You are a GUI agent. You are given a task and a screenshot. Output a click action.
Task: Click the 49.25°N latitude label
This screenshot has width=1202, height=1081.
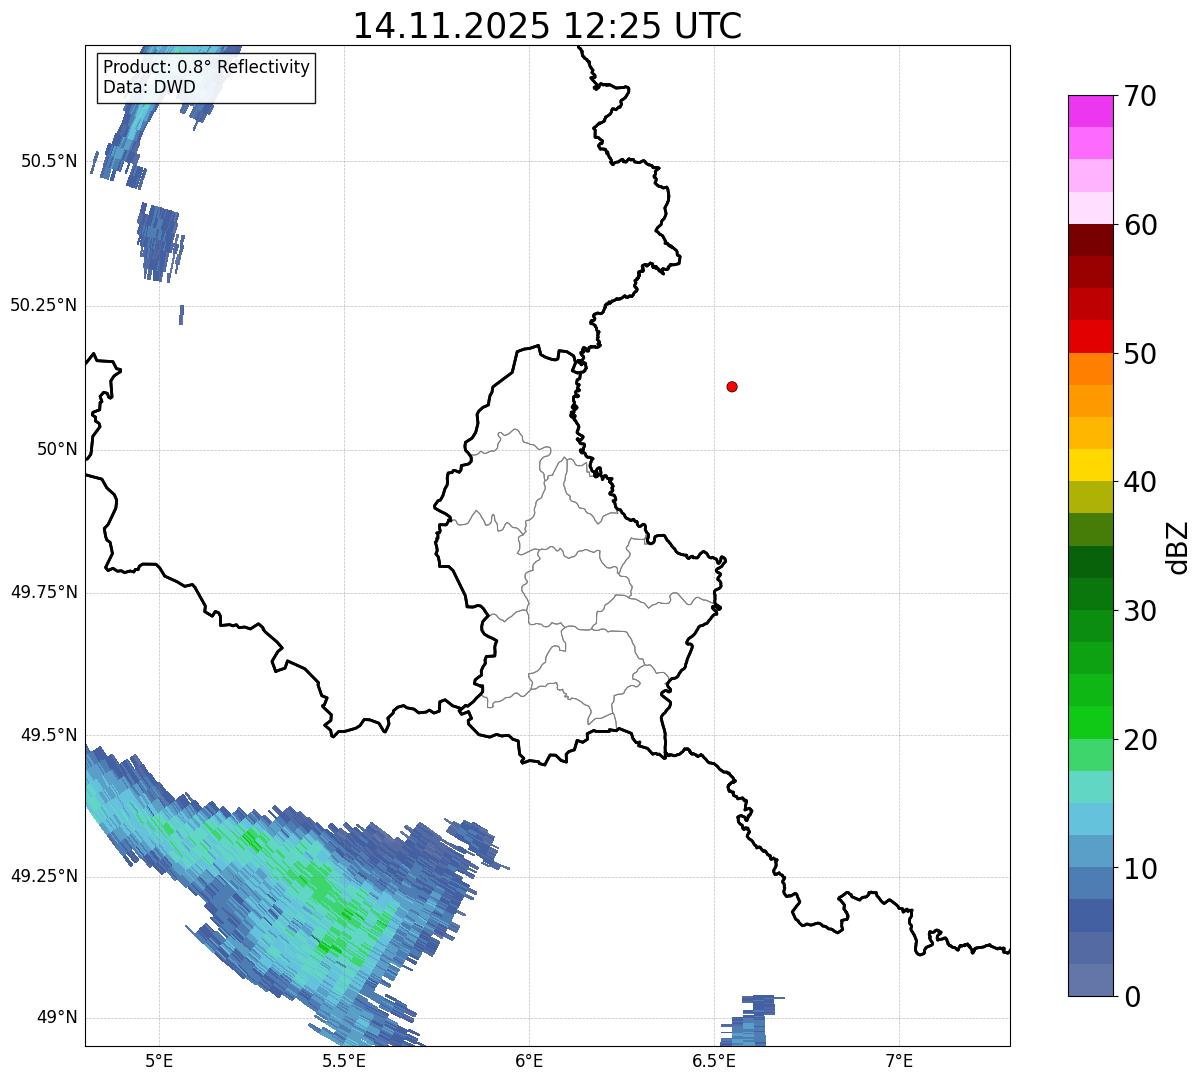(44, 877)
